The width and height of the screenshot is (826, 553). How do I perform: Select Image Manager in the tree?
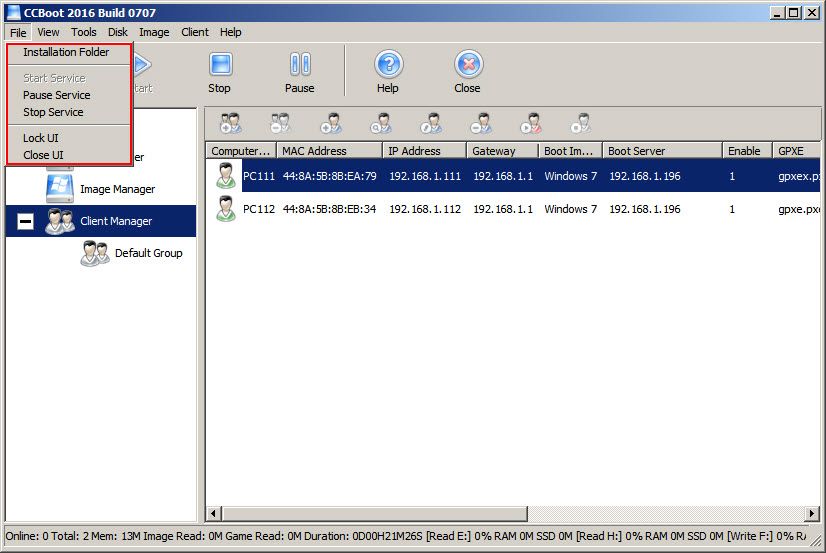117,189
